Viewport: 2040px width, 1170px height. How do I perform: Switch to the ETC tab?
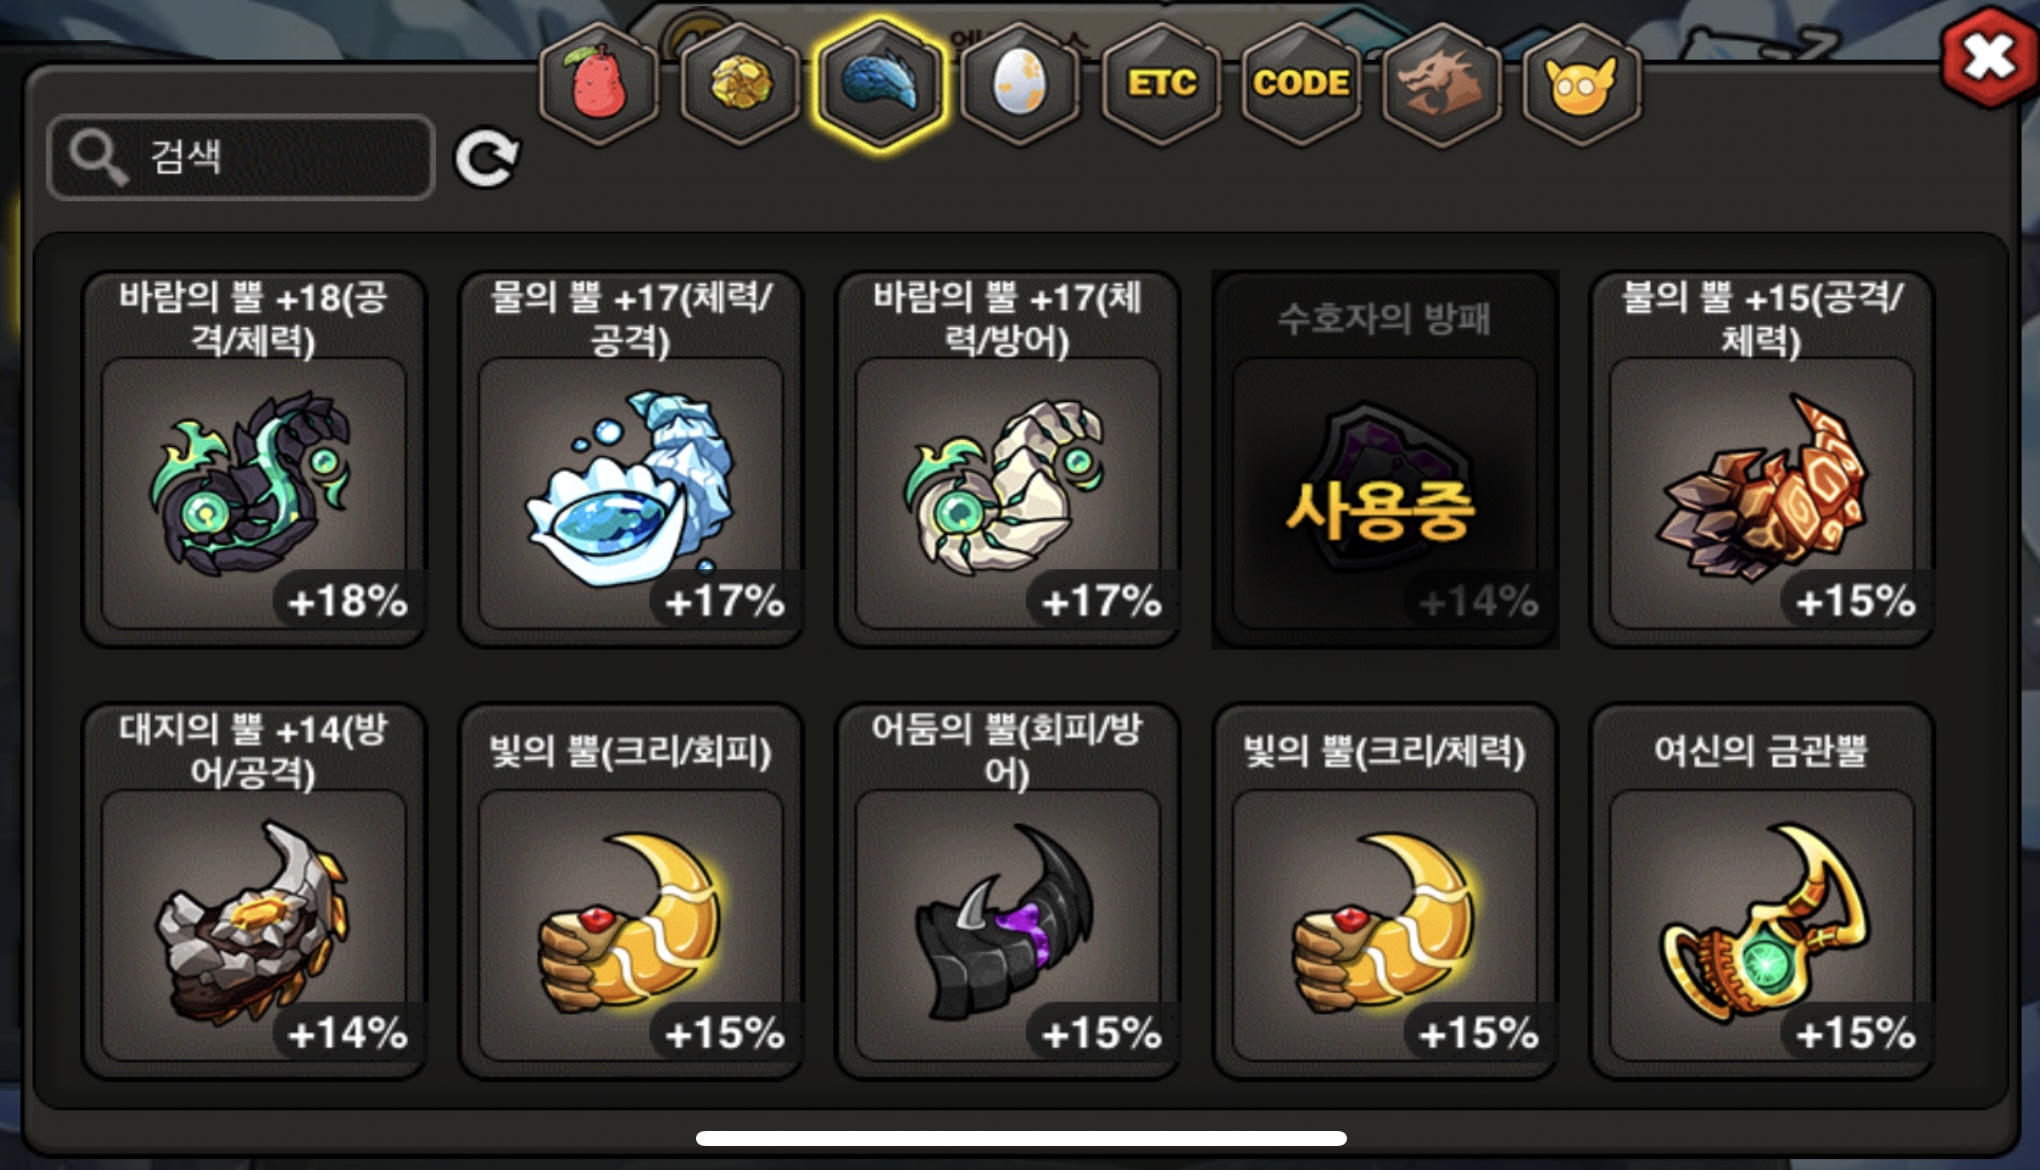point(1161,84)
